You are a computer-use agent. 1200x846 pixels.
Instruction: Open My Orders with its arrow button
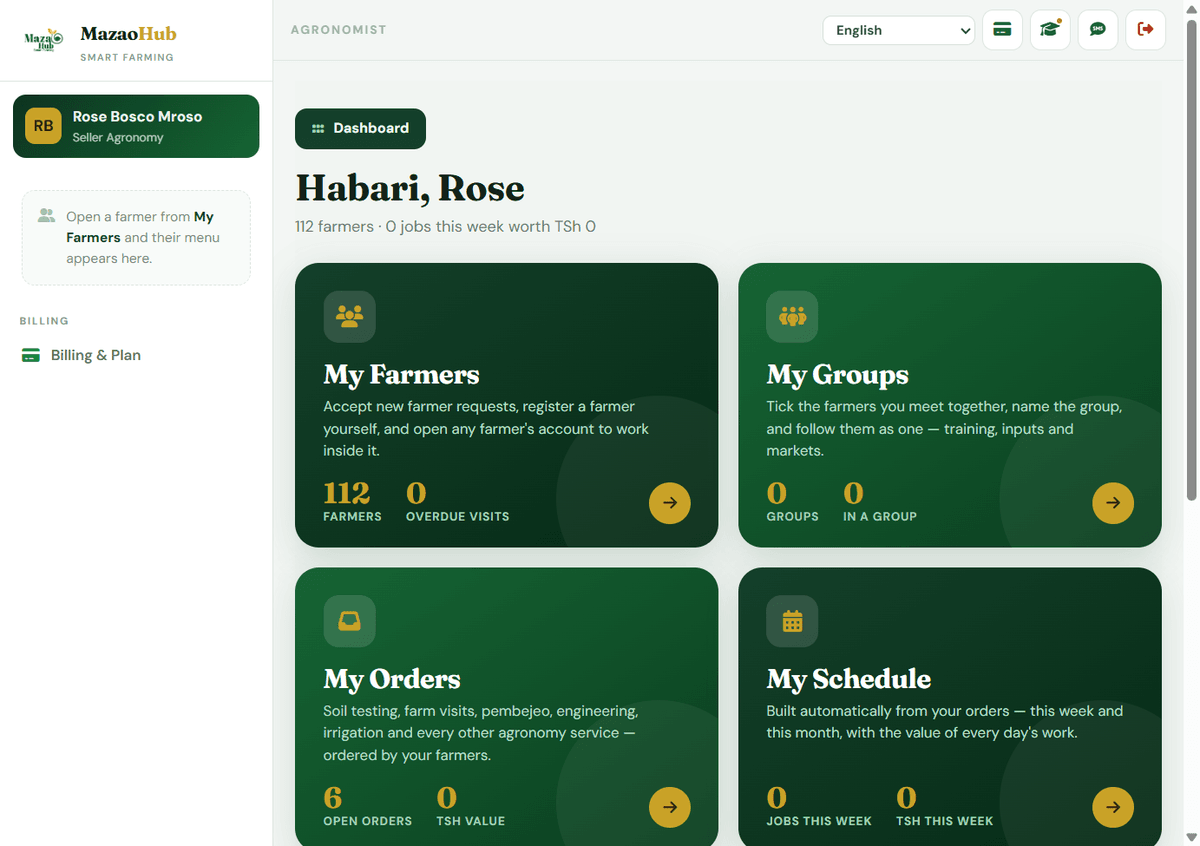click(x=670, y=807)
